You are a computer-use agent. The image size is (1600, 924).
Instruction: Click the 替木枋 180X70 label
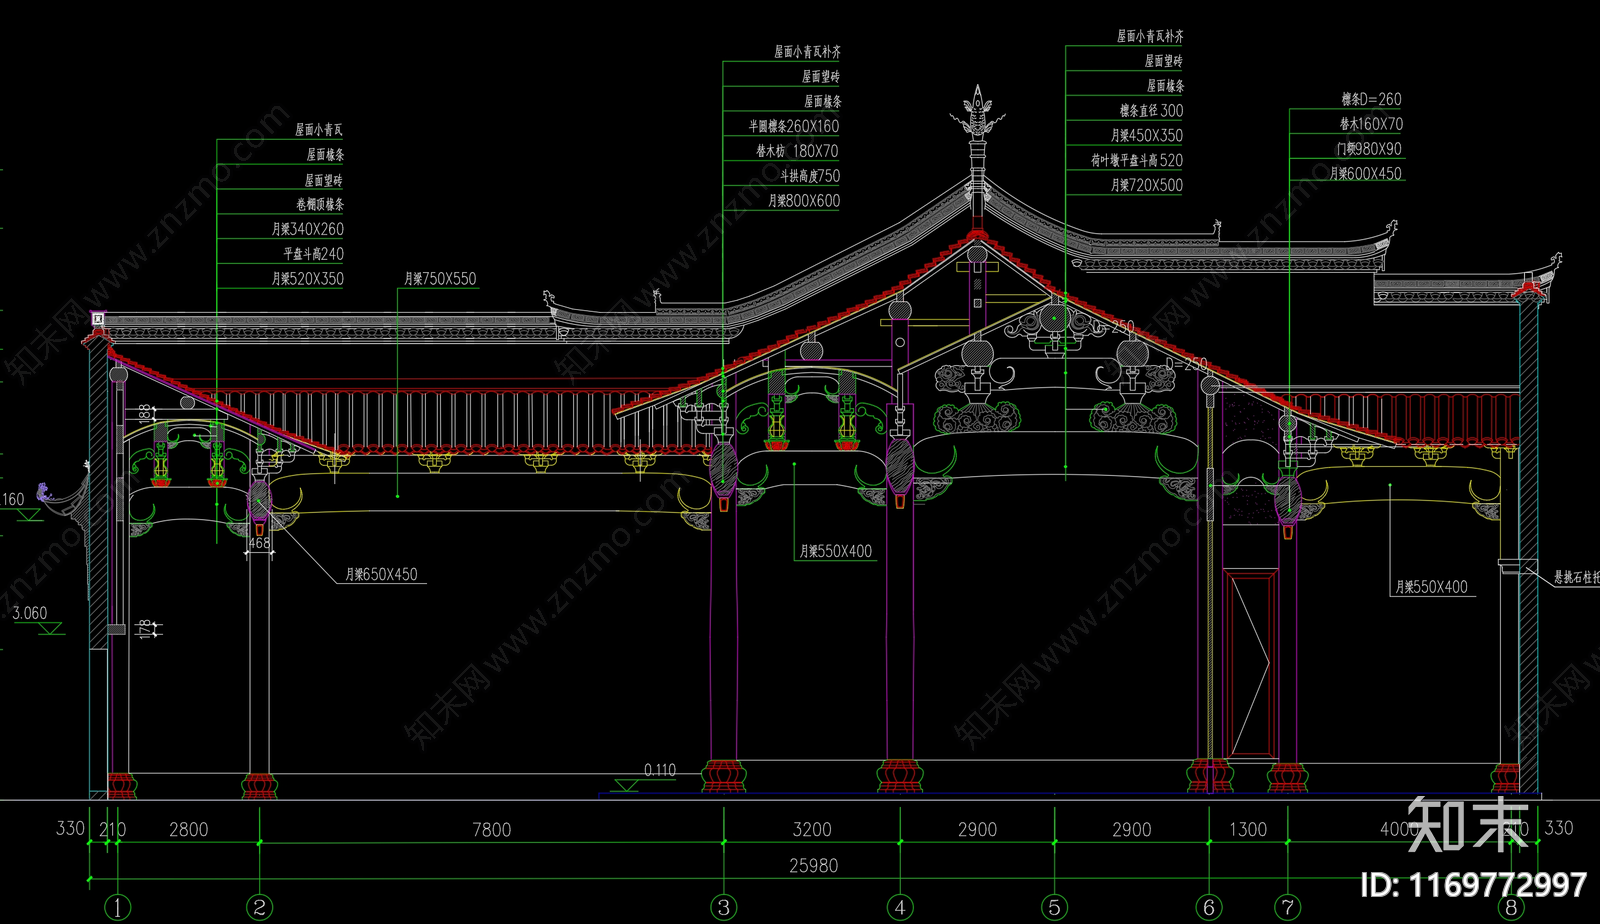click(x=797, y=151)
